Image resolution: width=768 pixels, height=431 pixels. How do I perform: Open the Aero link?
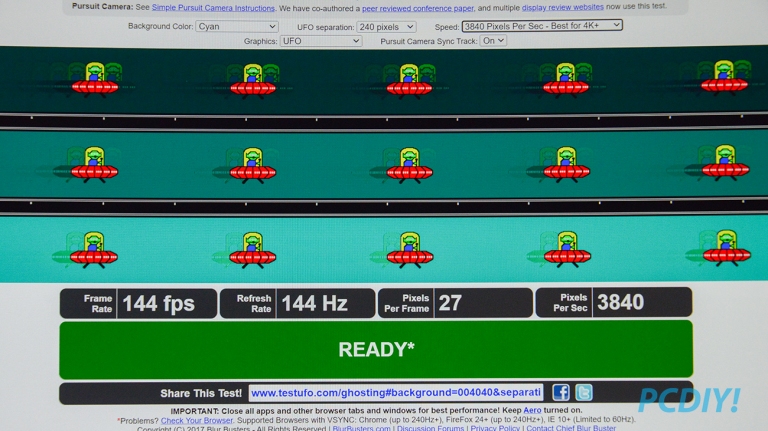[x=532, y=410]
